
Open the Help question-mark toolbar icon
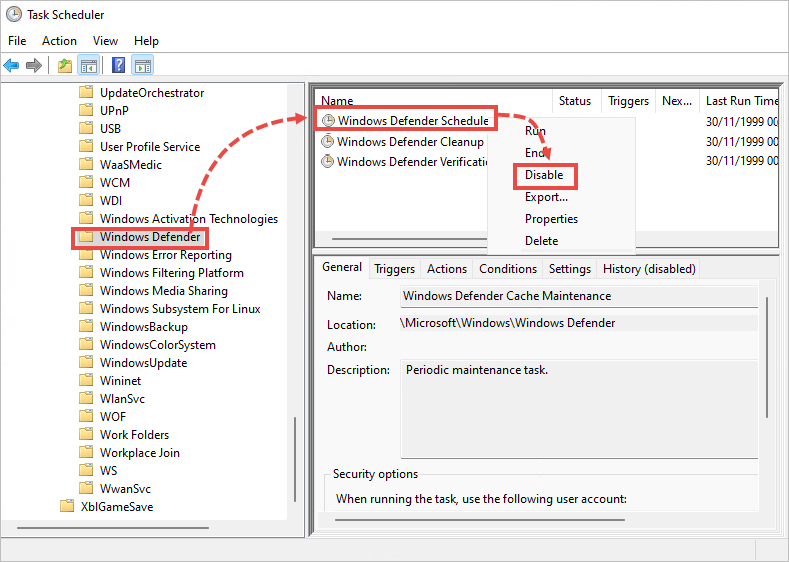coord(119,65)
